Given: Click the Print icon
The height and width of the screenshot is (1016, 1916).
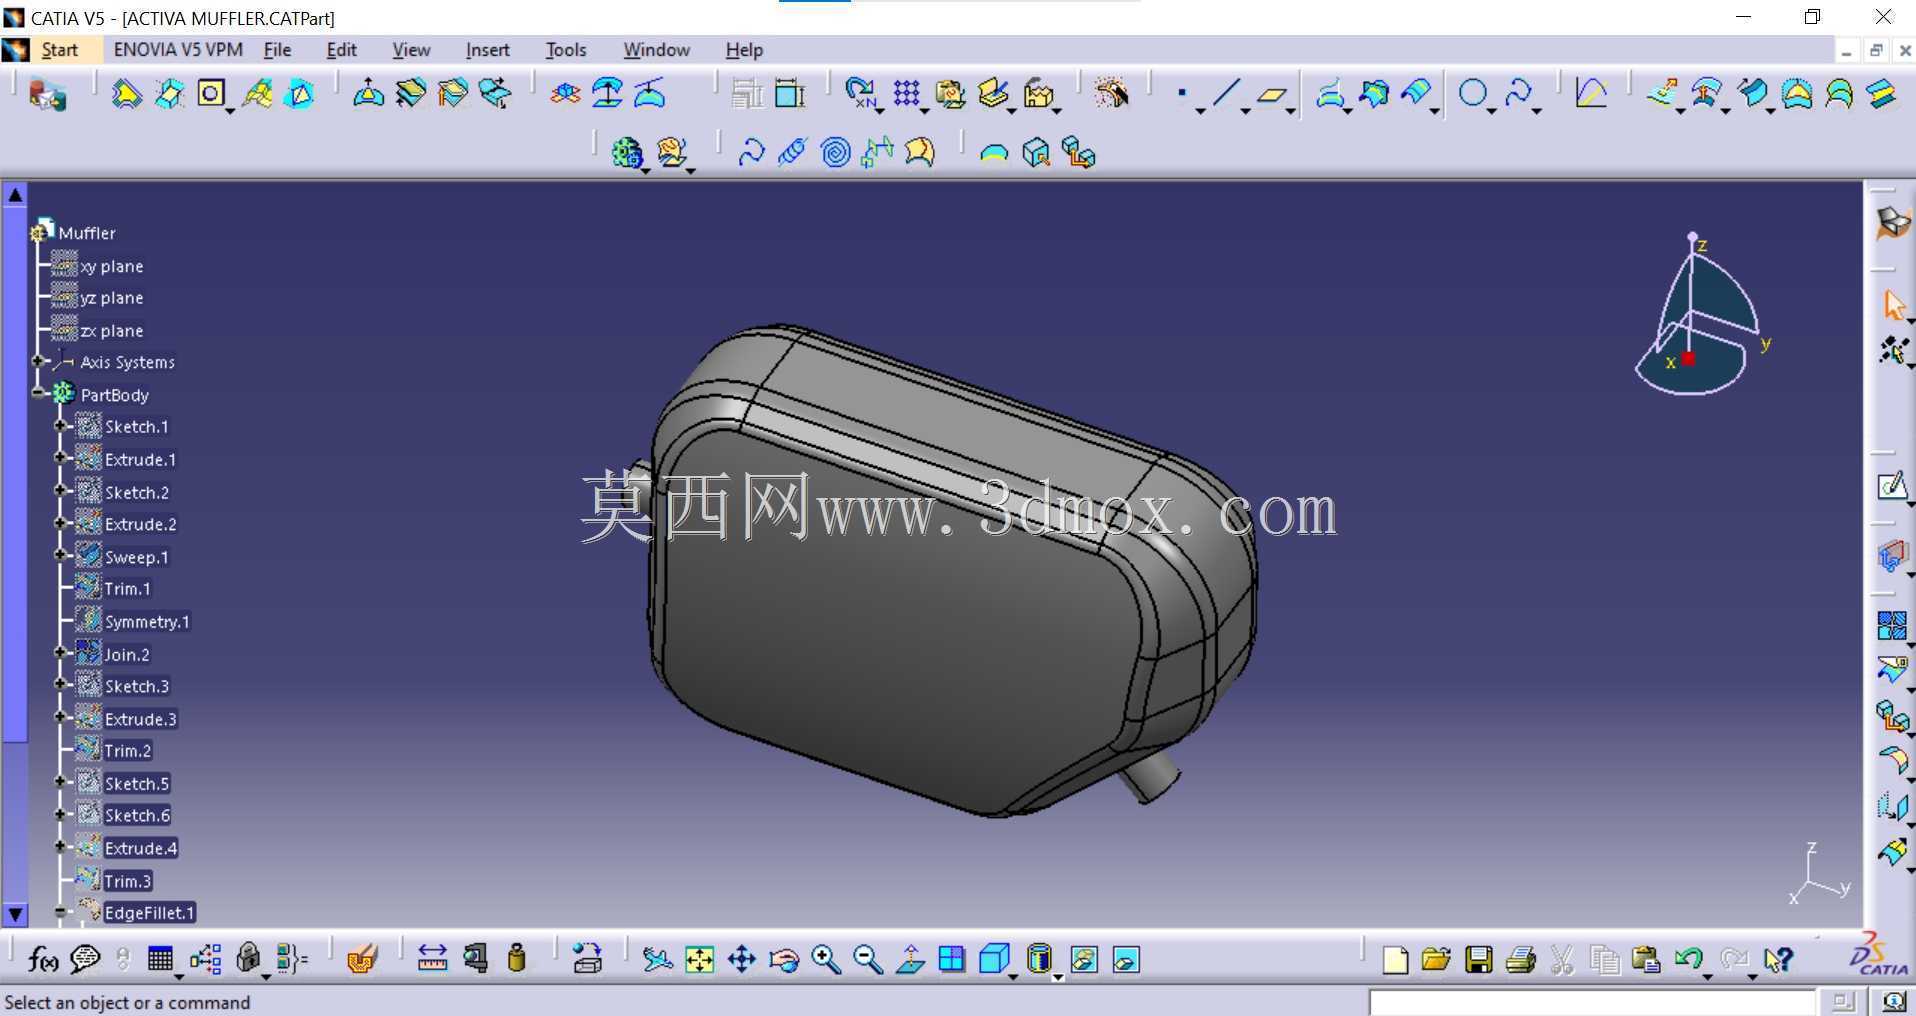Looking at the screenshot, I should (x=1520, y=960).
